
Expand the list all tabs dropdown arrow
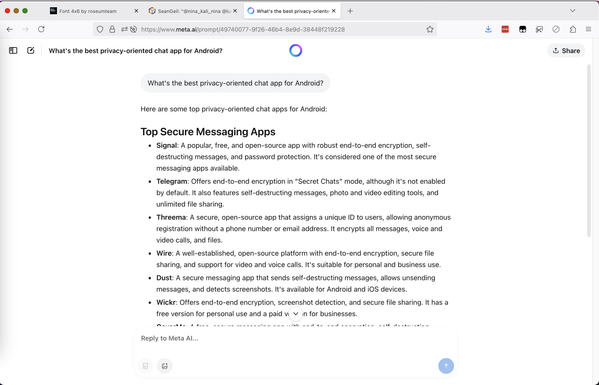(x=572, y=11)
